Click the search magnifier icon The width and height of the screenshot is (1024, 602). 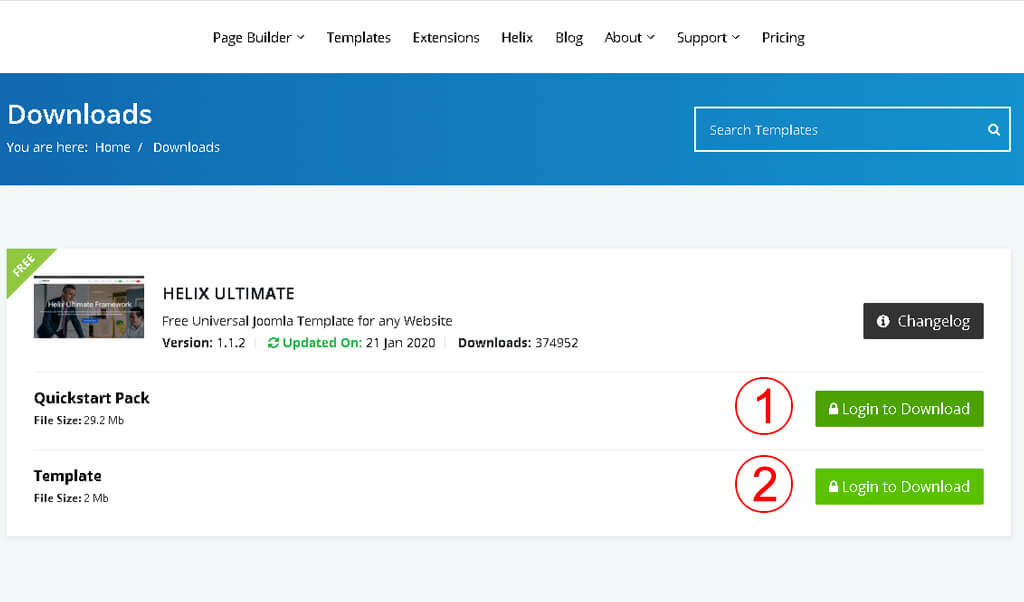(x=993, y=129)
